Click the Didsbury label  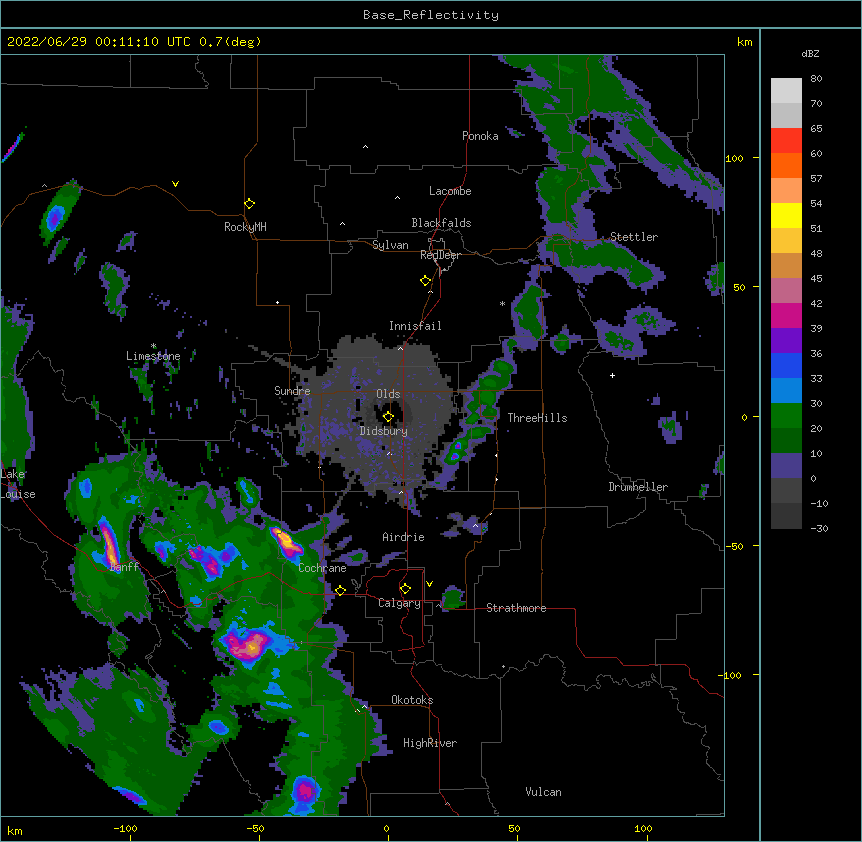[x=384, y=431]
